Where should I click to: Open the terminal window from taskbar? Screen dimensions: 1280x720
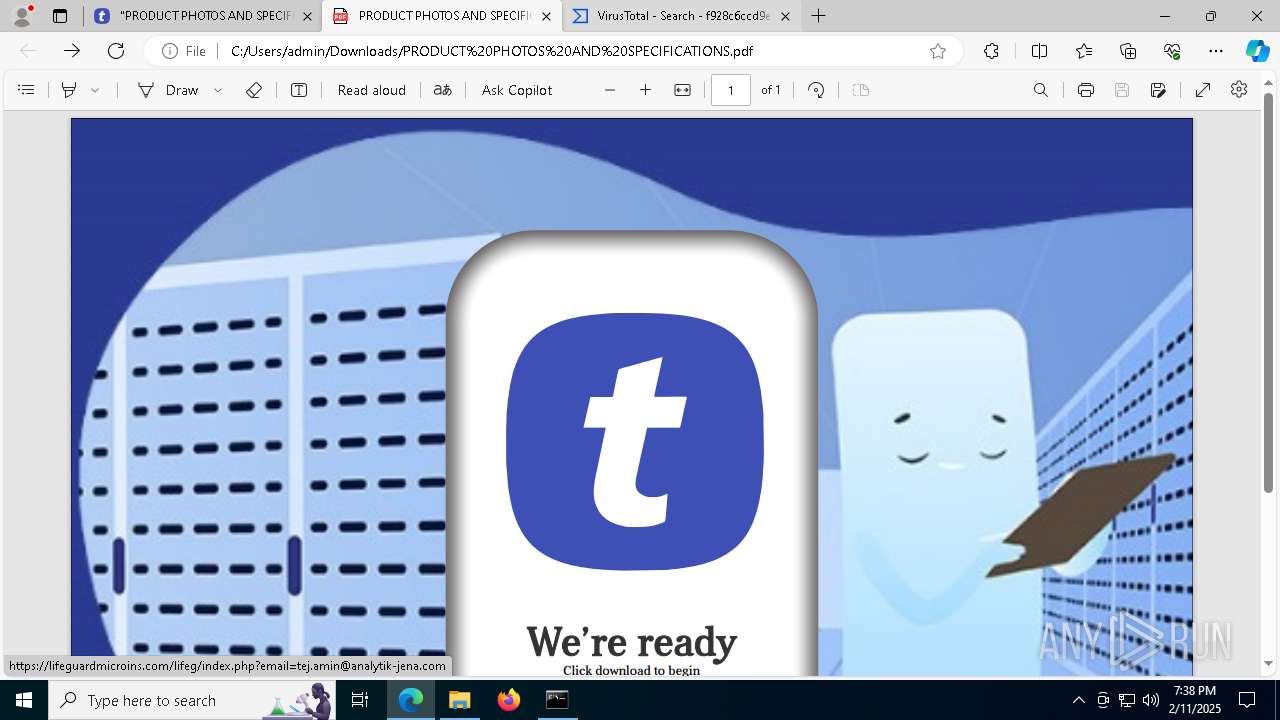coord(557,700)
